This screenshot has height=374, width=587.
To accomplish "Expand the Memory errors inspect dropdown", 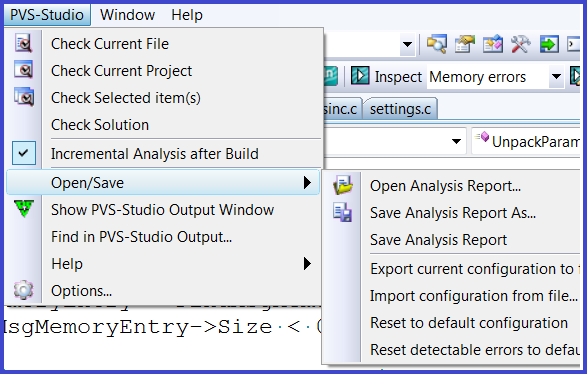I will coord(556,77).
